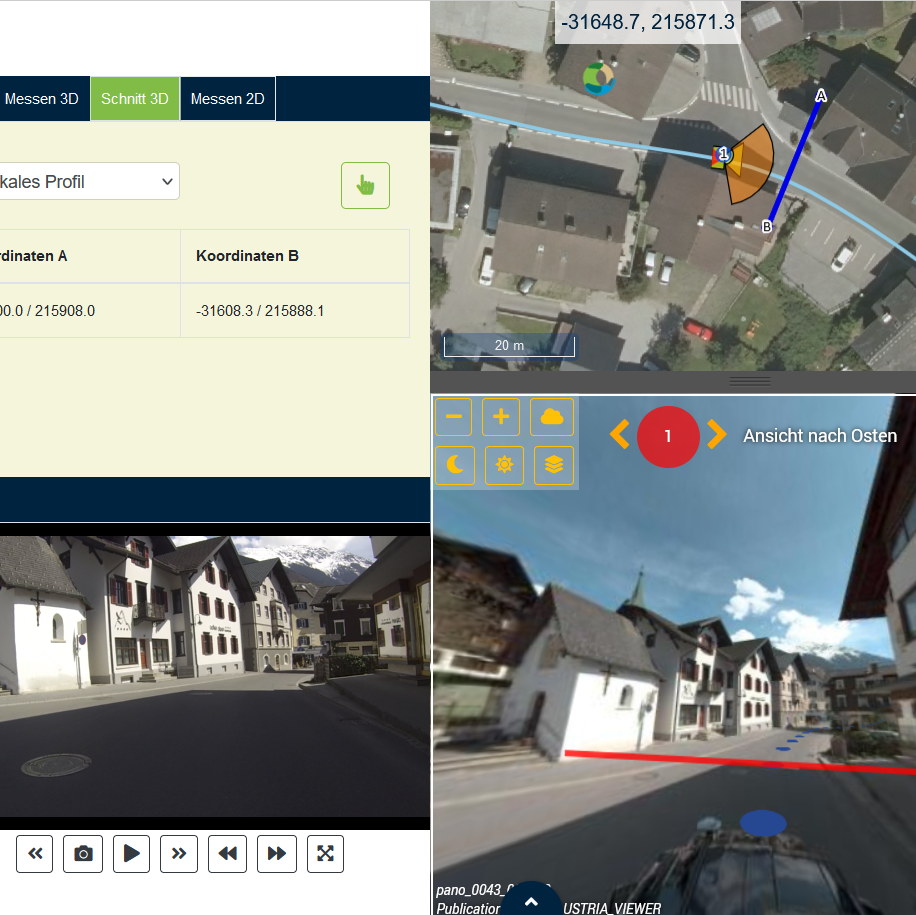Viewport: 916px width, 915px height.
Task: Click the red circle number 1 marker
Action: [x=668, y=436]
